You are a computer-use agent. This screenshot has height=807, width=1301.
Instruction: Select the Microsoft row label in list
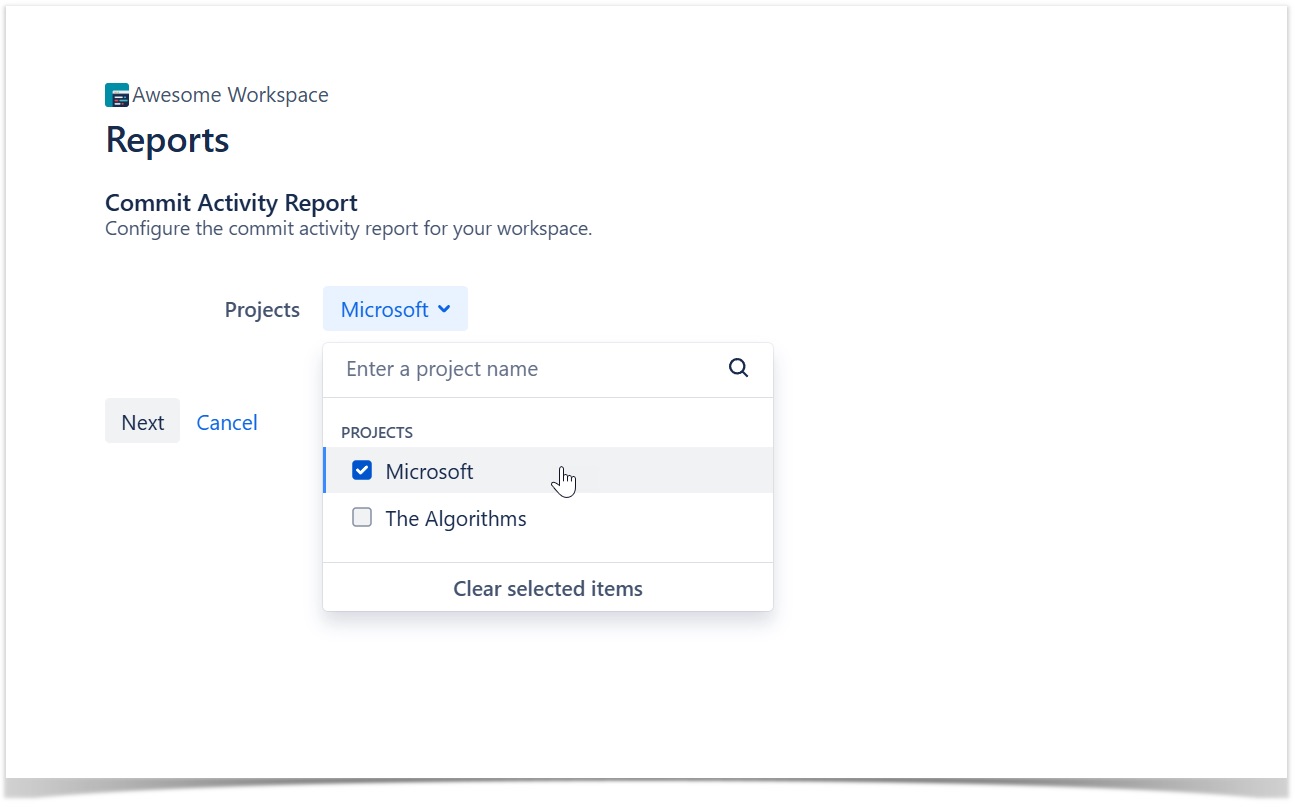(429, 471)
